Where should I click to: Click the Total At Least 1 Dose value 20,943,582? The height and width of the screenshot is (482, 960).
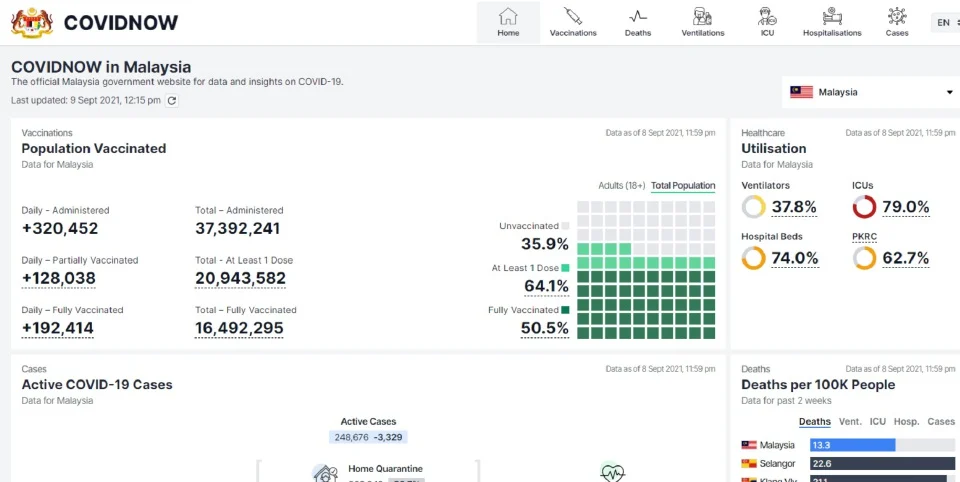pyautogui.click(x=241, y=279)
